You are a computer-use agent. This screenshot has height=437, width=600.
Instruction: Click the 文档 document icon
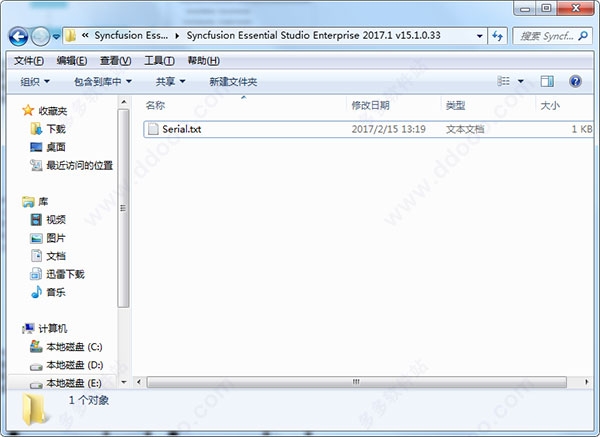(36, 256)
